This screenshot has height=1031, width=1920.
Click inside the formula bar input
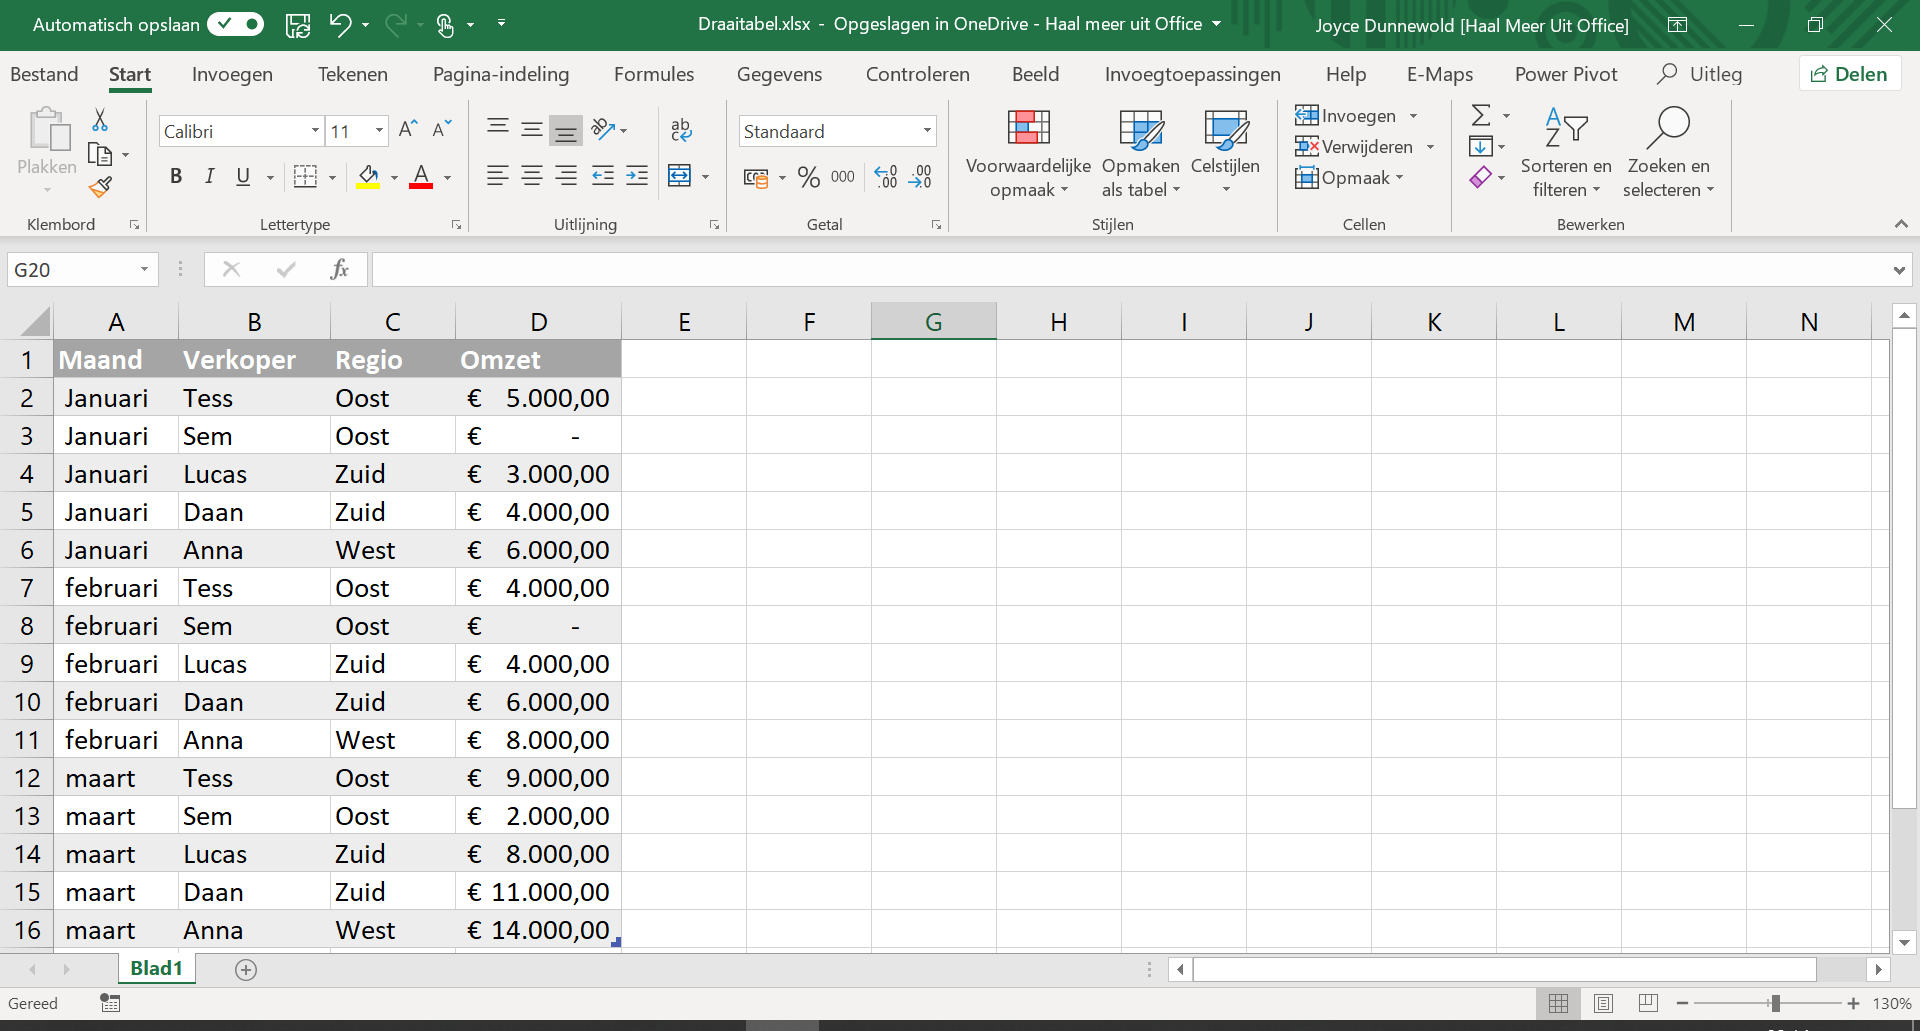1130,269
